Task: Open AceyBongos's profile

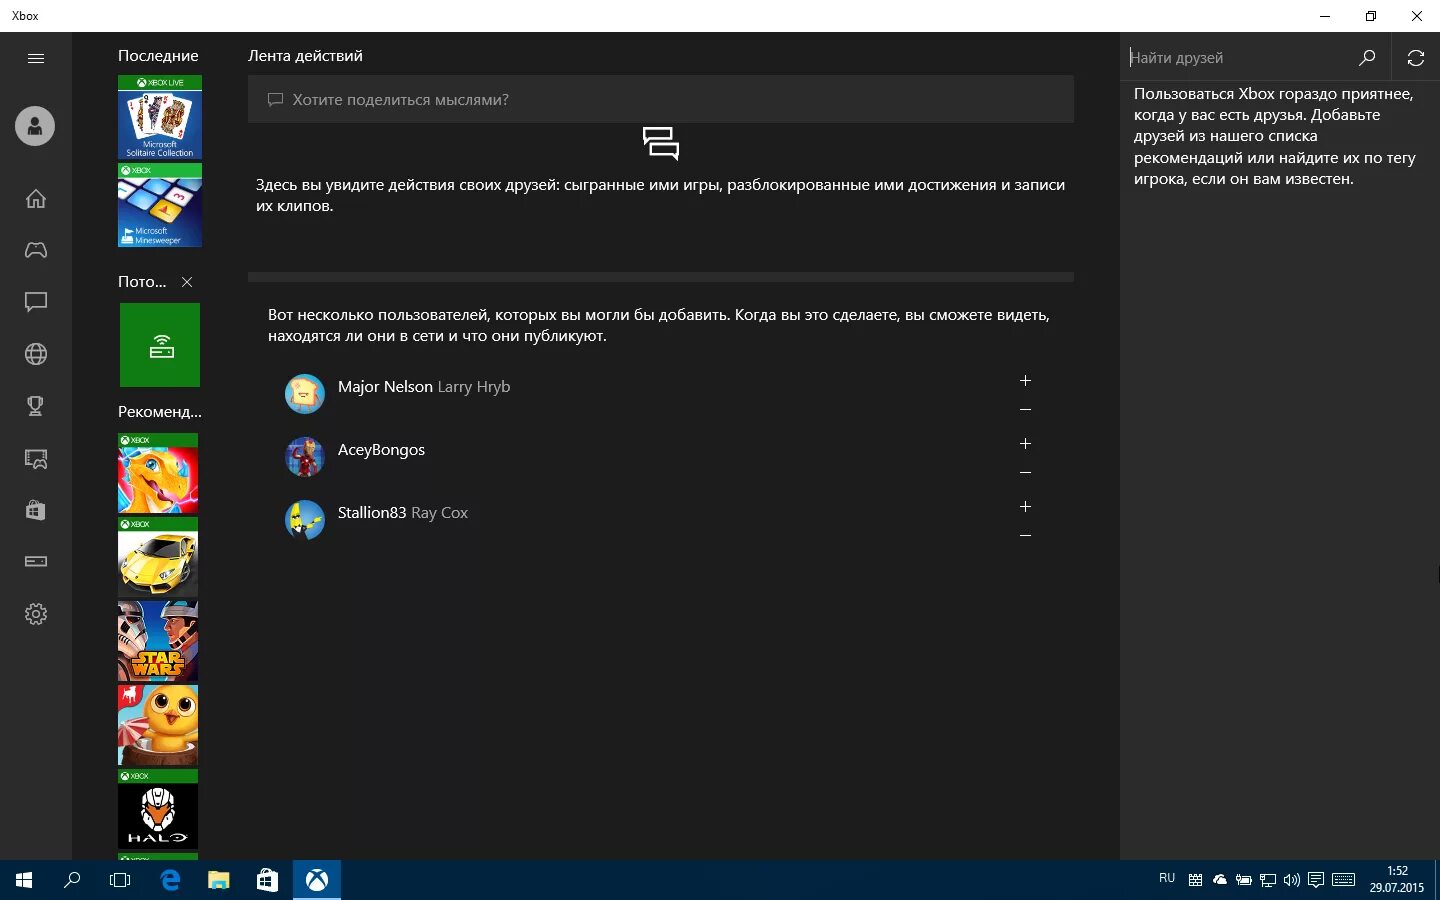Action: (381, 450)
